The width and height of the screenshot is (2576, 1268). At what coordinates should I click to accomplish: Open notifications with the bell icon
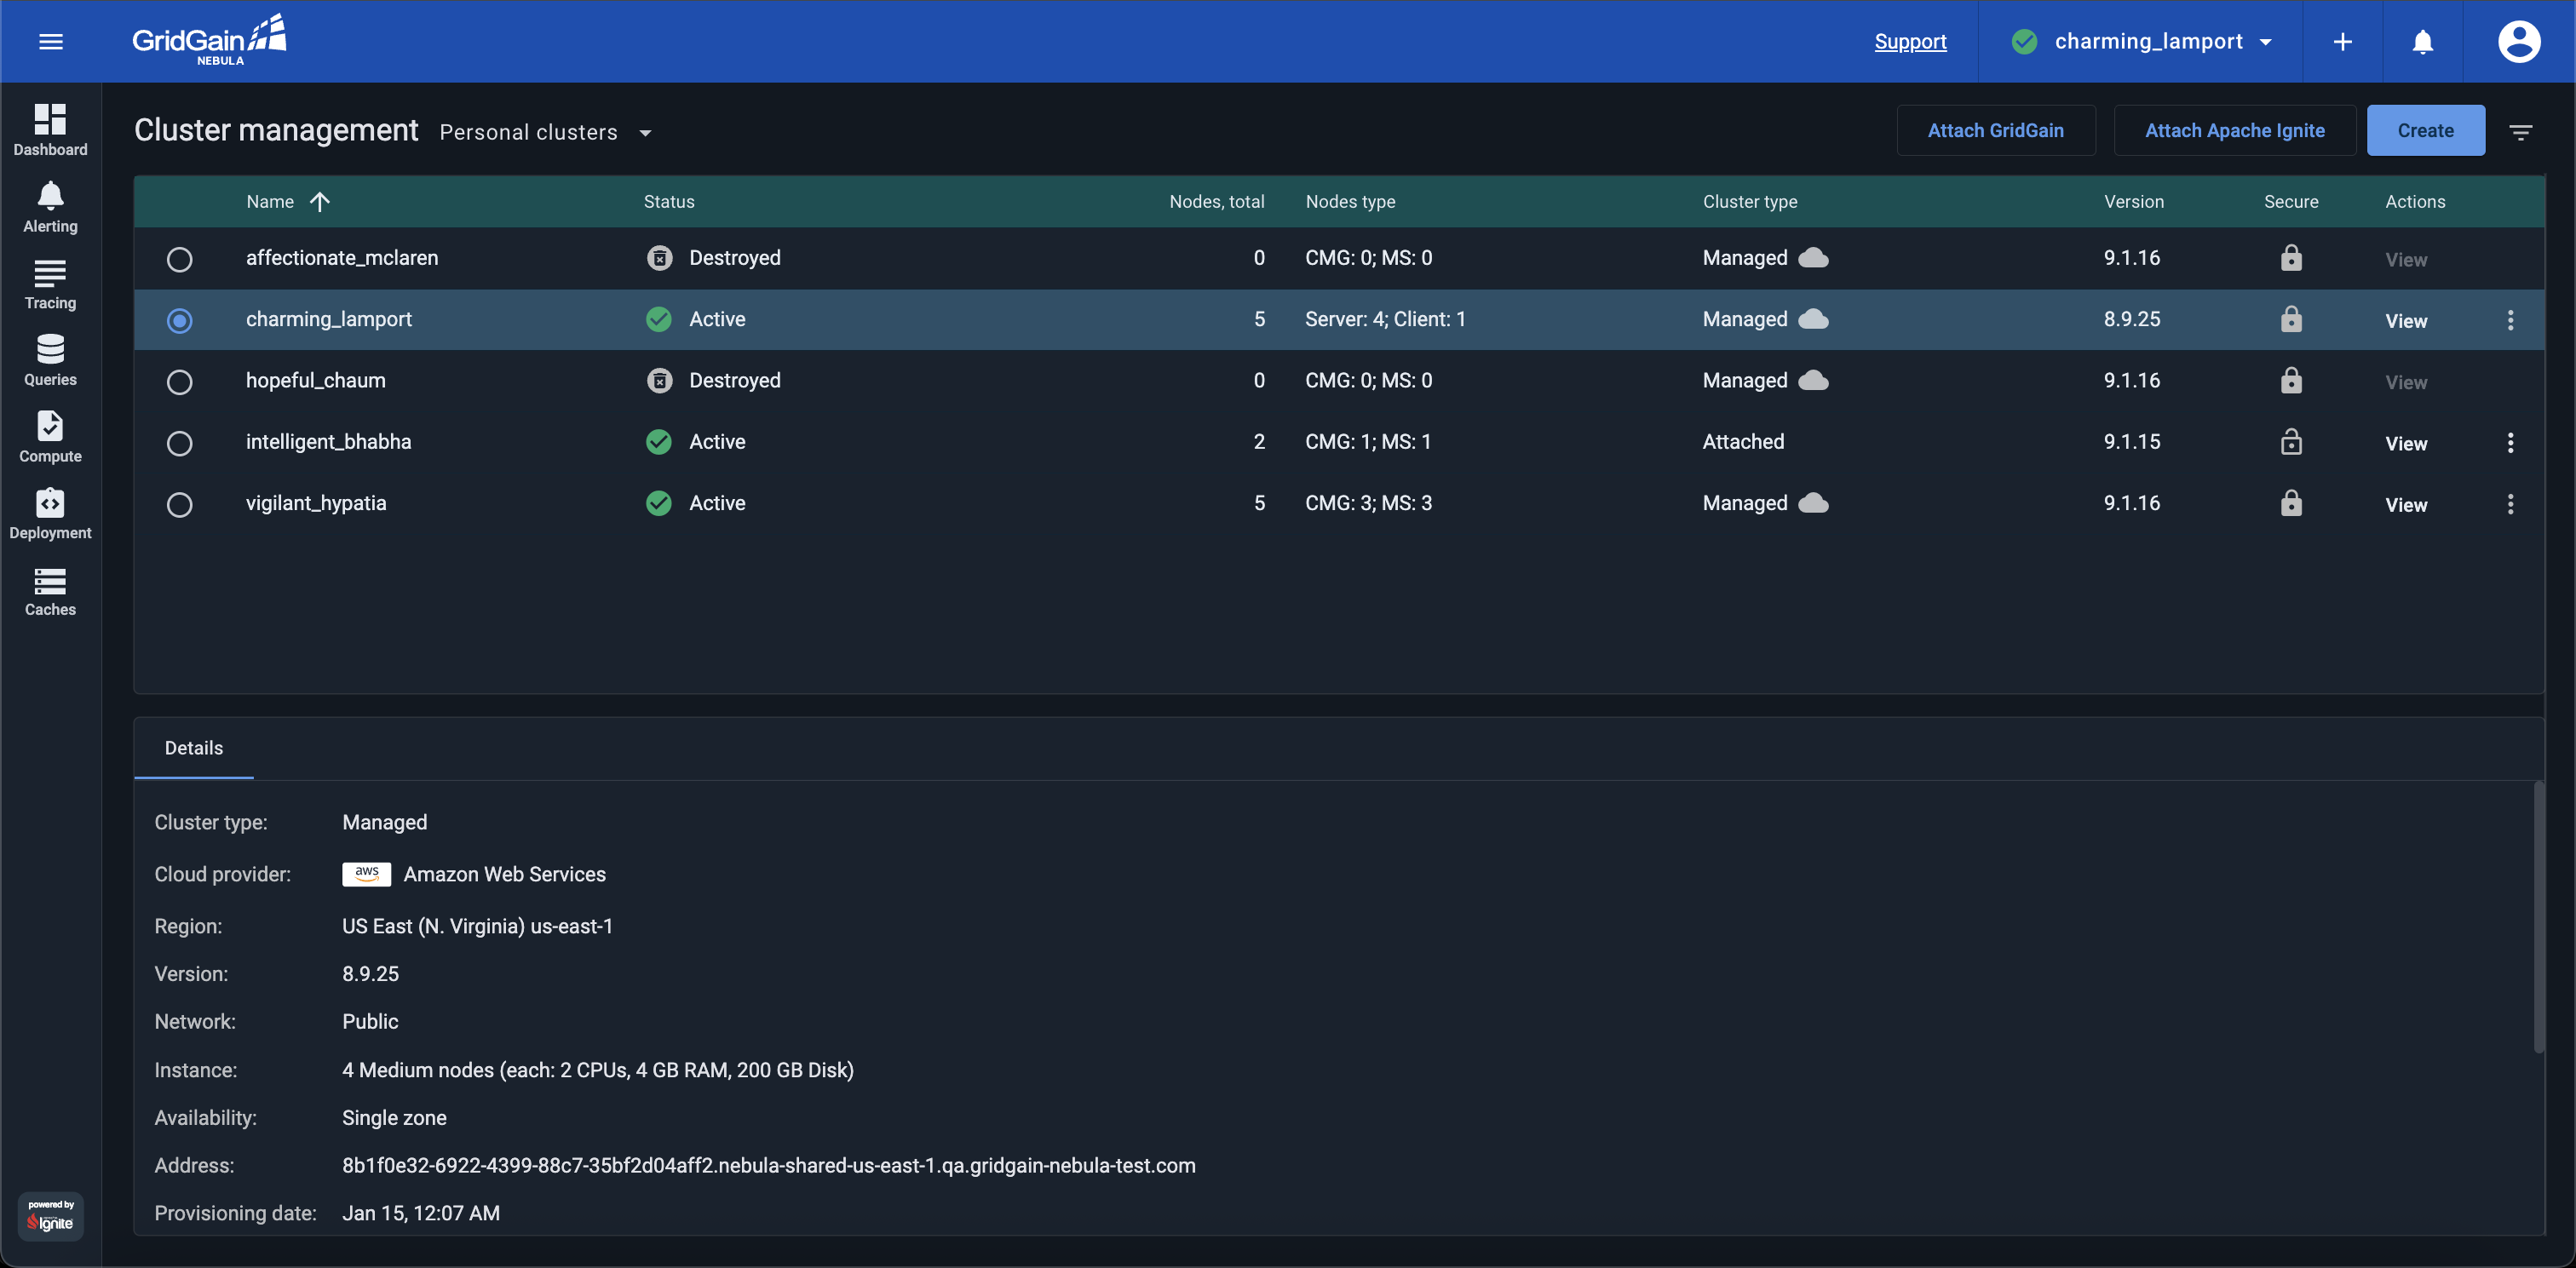(x=2422, y=41)
